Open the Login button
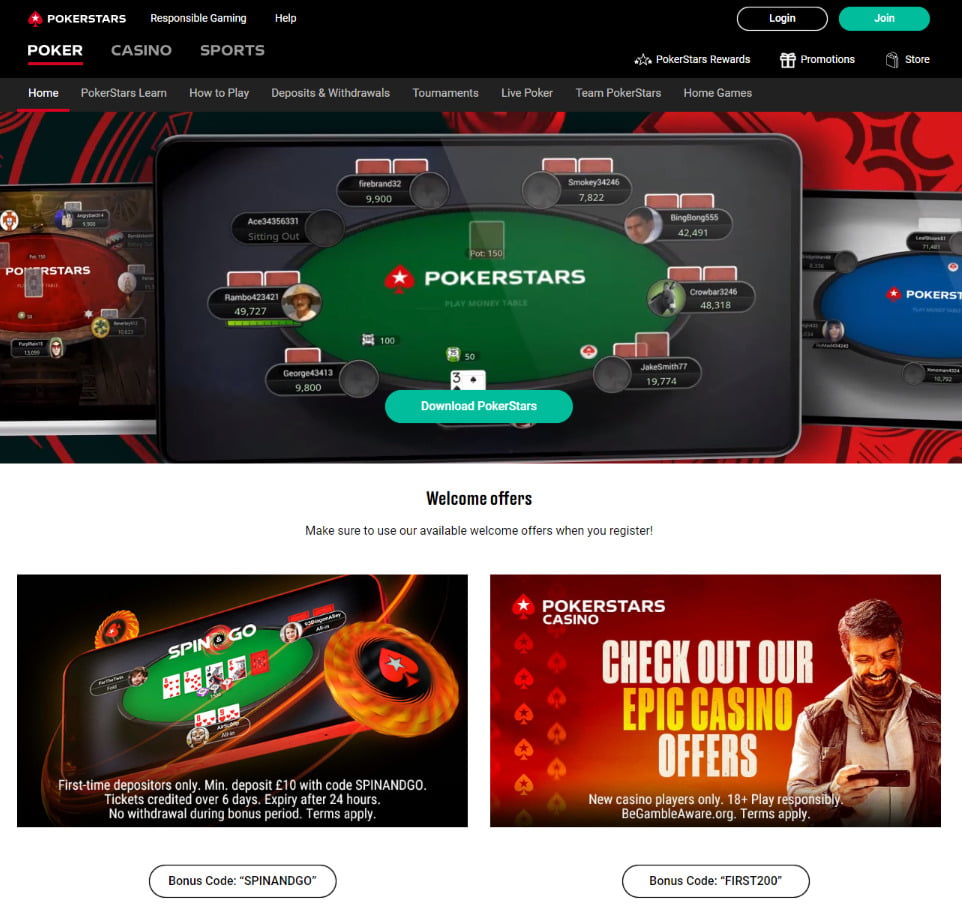 tap(782, 18)
